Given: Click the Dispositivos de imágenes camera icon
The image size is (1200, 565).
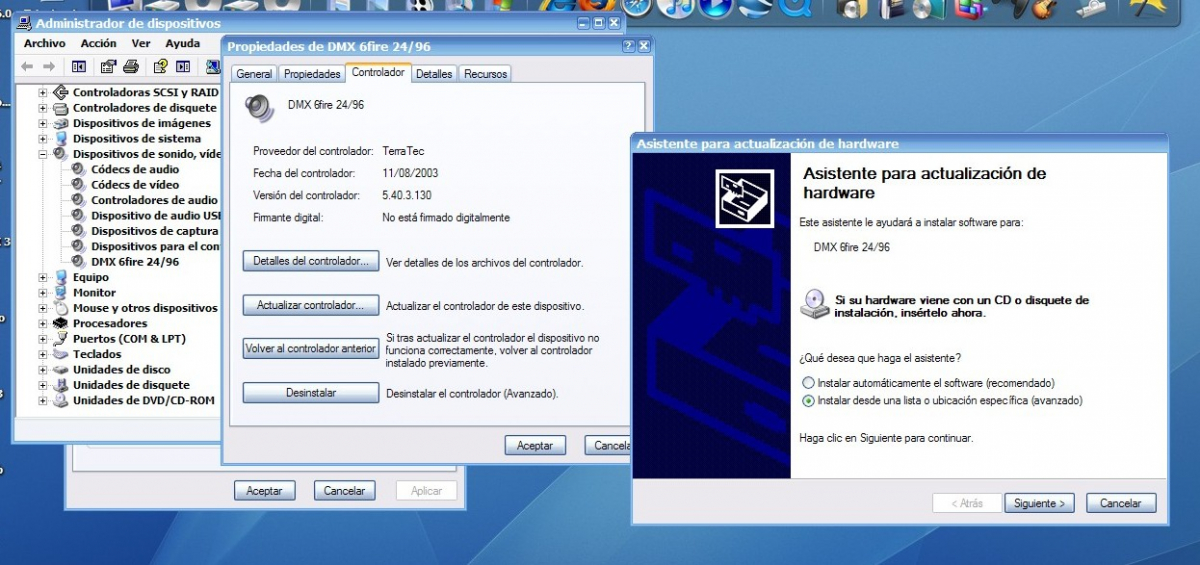Looking at the screenshot, I should [61, 123].
